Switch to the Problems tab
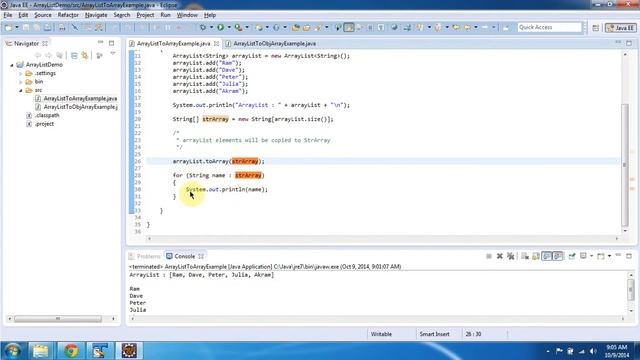 [144, 256]
